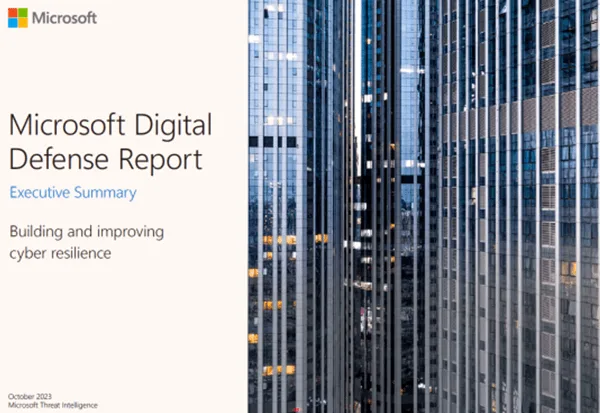The width and height of the screenshot is (600, 413).
Task: Click the blue Executive Summary heading
Action: pyautogui.click(x=72, y=192)
